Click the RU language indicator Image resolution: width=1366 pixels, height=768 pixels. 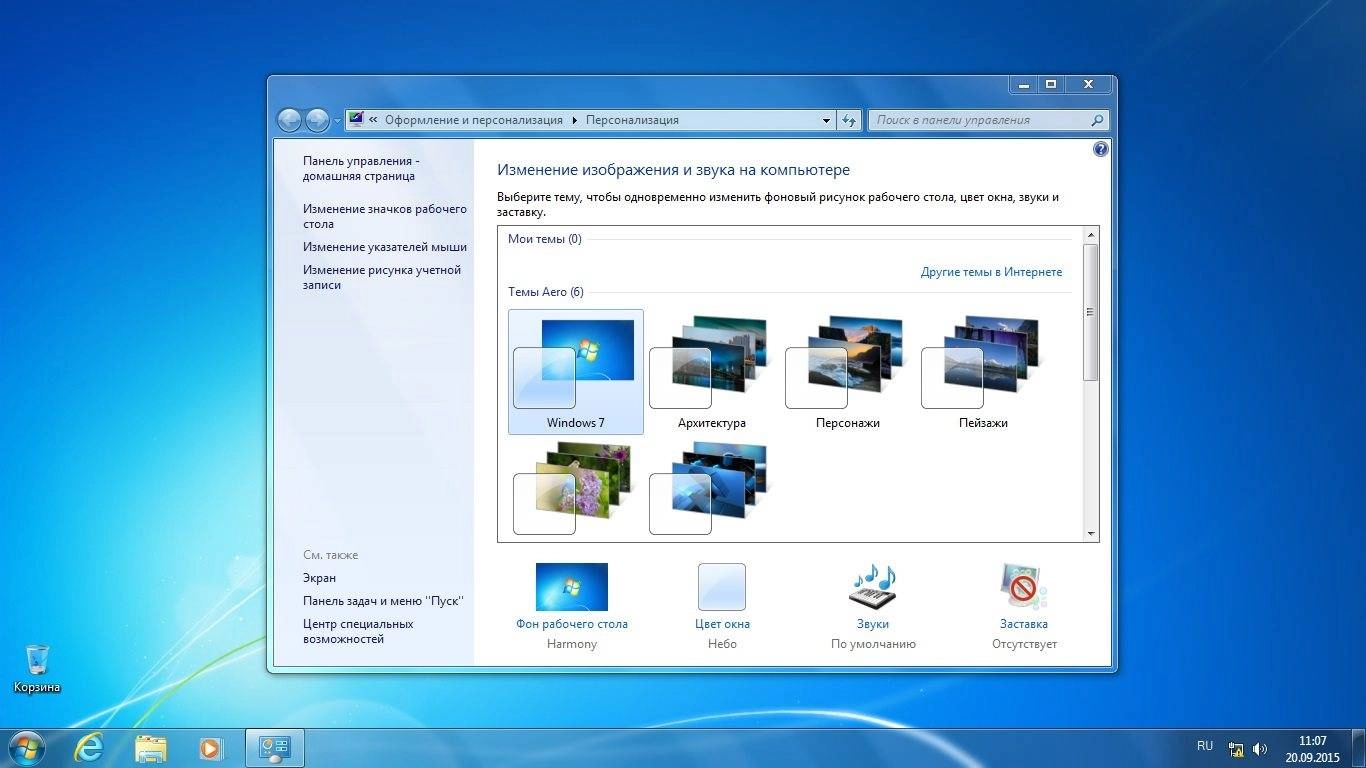pos(1205,747)
